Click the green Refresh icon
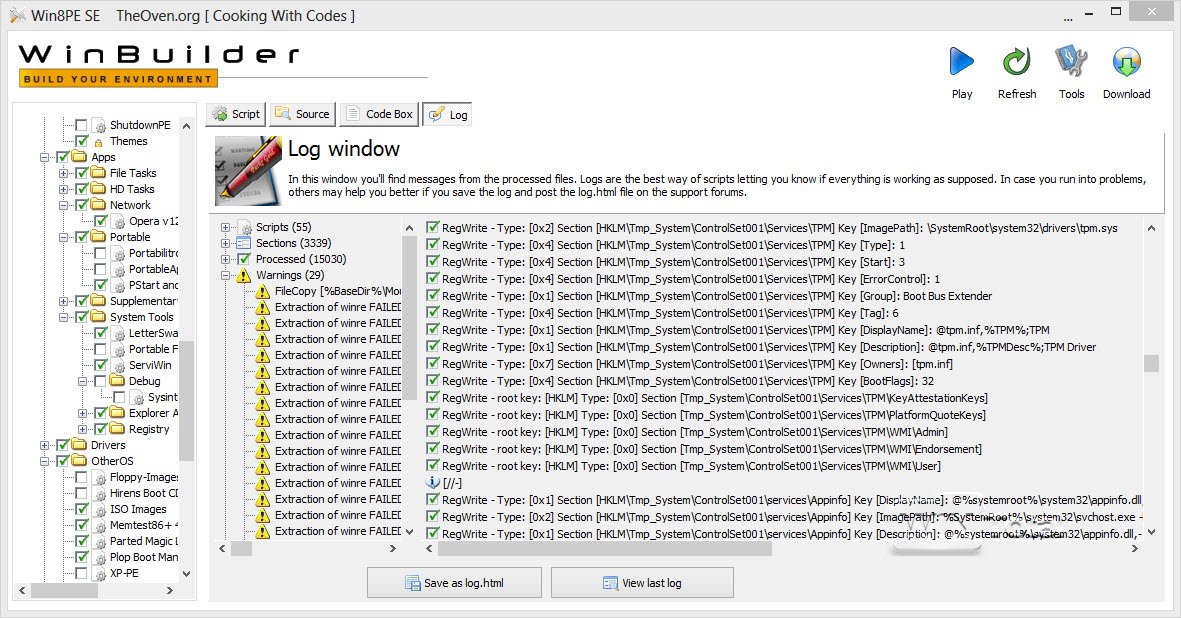This screenshot has height=618, width=1181. (1016, 61)
